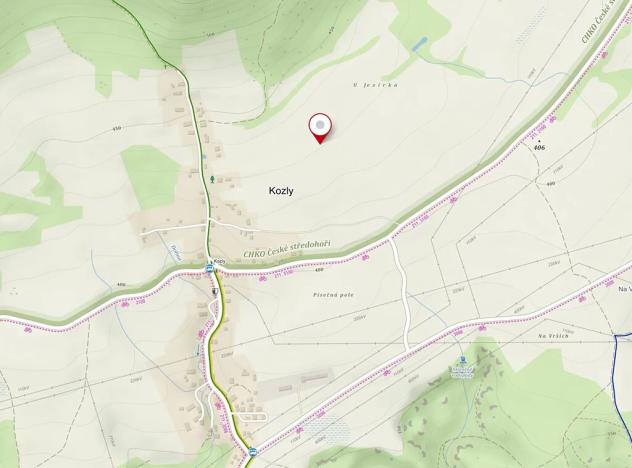Click the Kozly village name label
The image size is (632, 468).
[281, 191]
